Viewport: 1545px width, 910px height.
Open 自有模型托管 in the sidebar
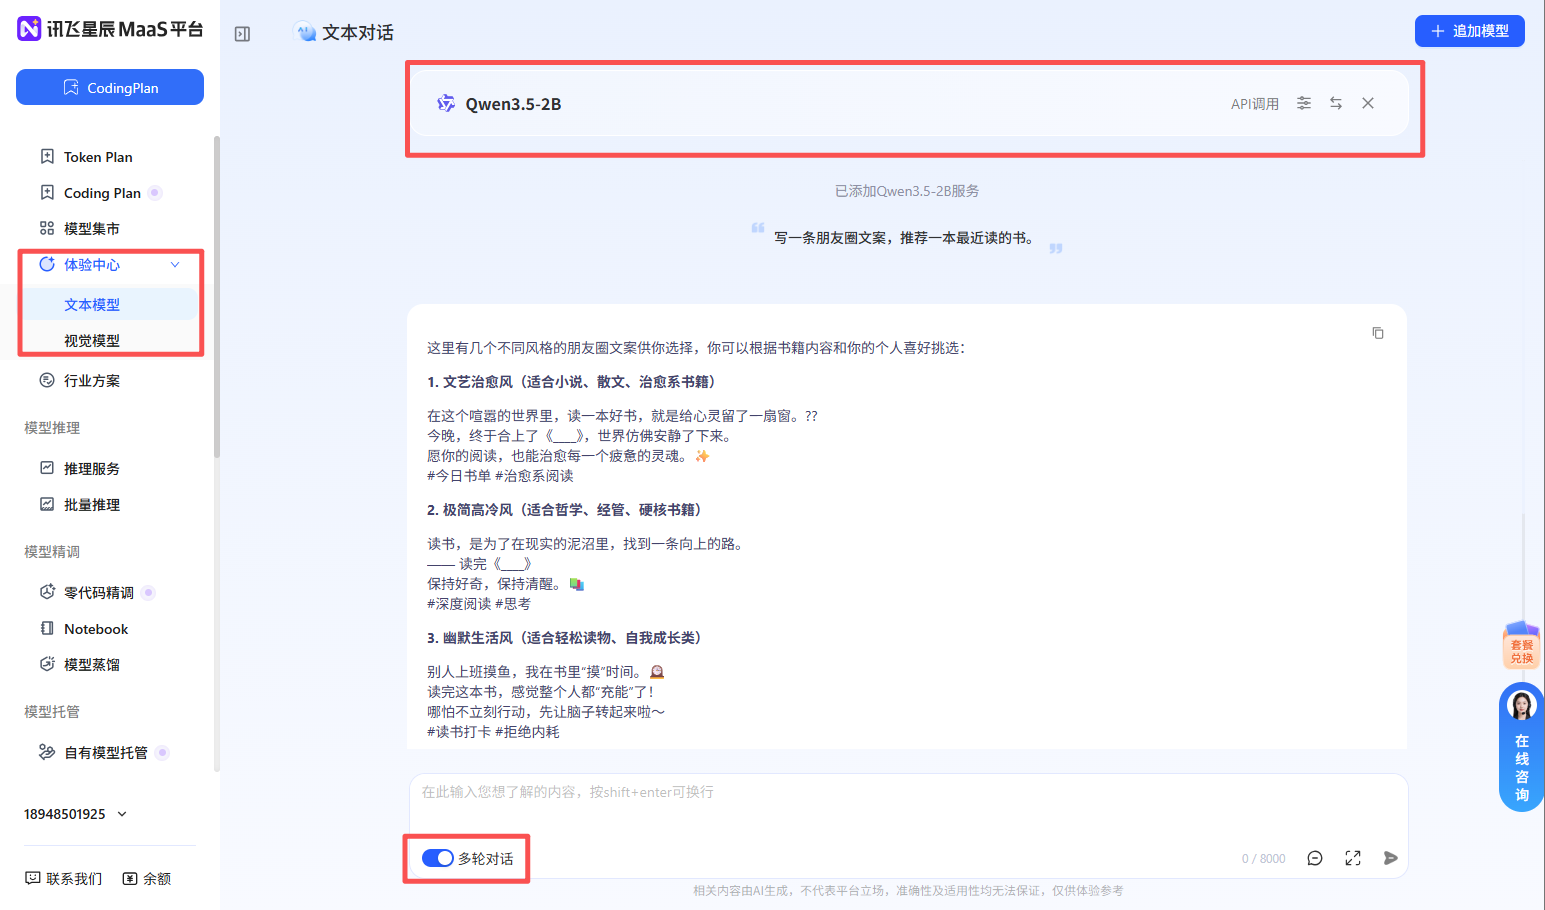coord(106,753)
